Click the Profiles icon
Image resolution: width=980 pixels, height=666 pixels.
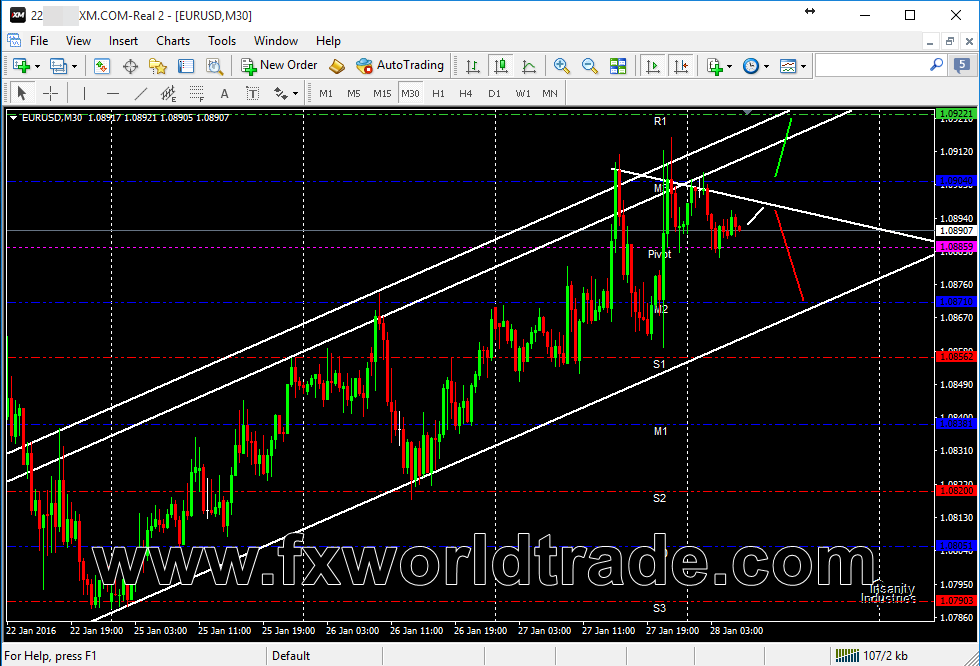click(x=58, y=66)
